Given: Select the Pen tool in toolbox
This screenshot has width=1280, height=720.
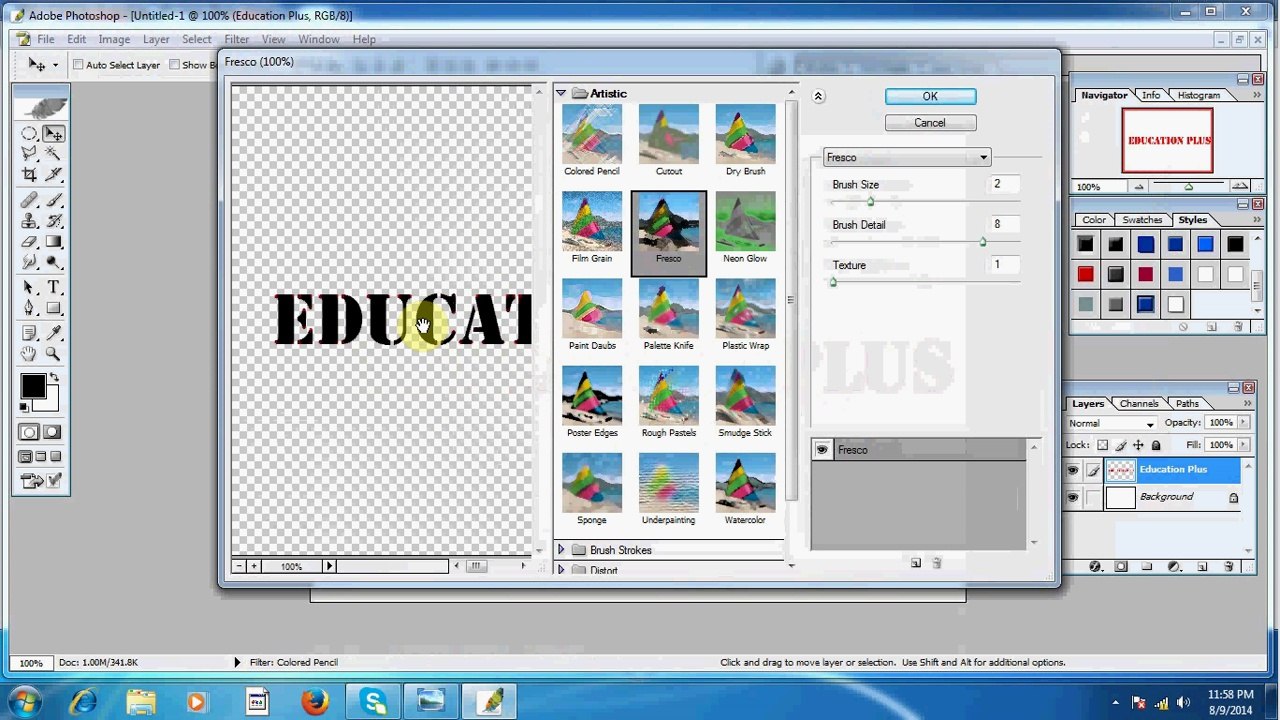Looking at the screenshot, I should pyautogui.click(x=29, y=309).
